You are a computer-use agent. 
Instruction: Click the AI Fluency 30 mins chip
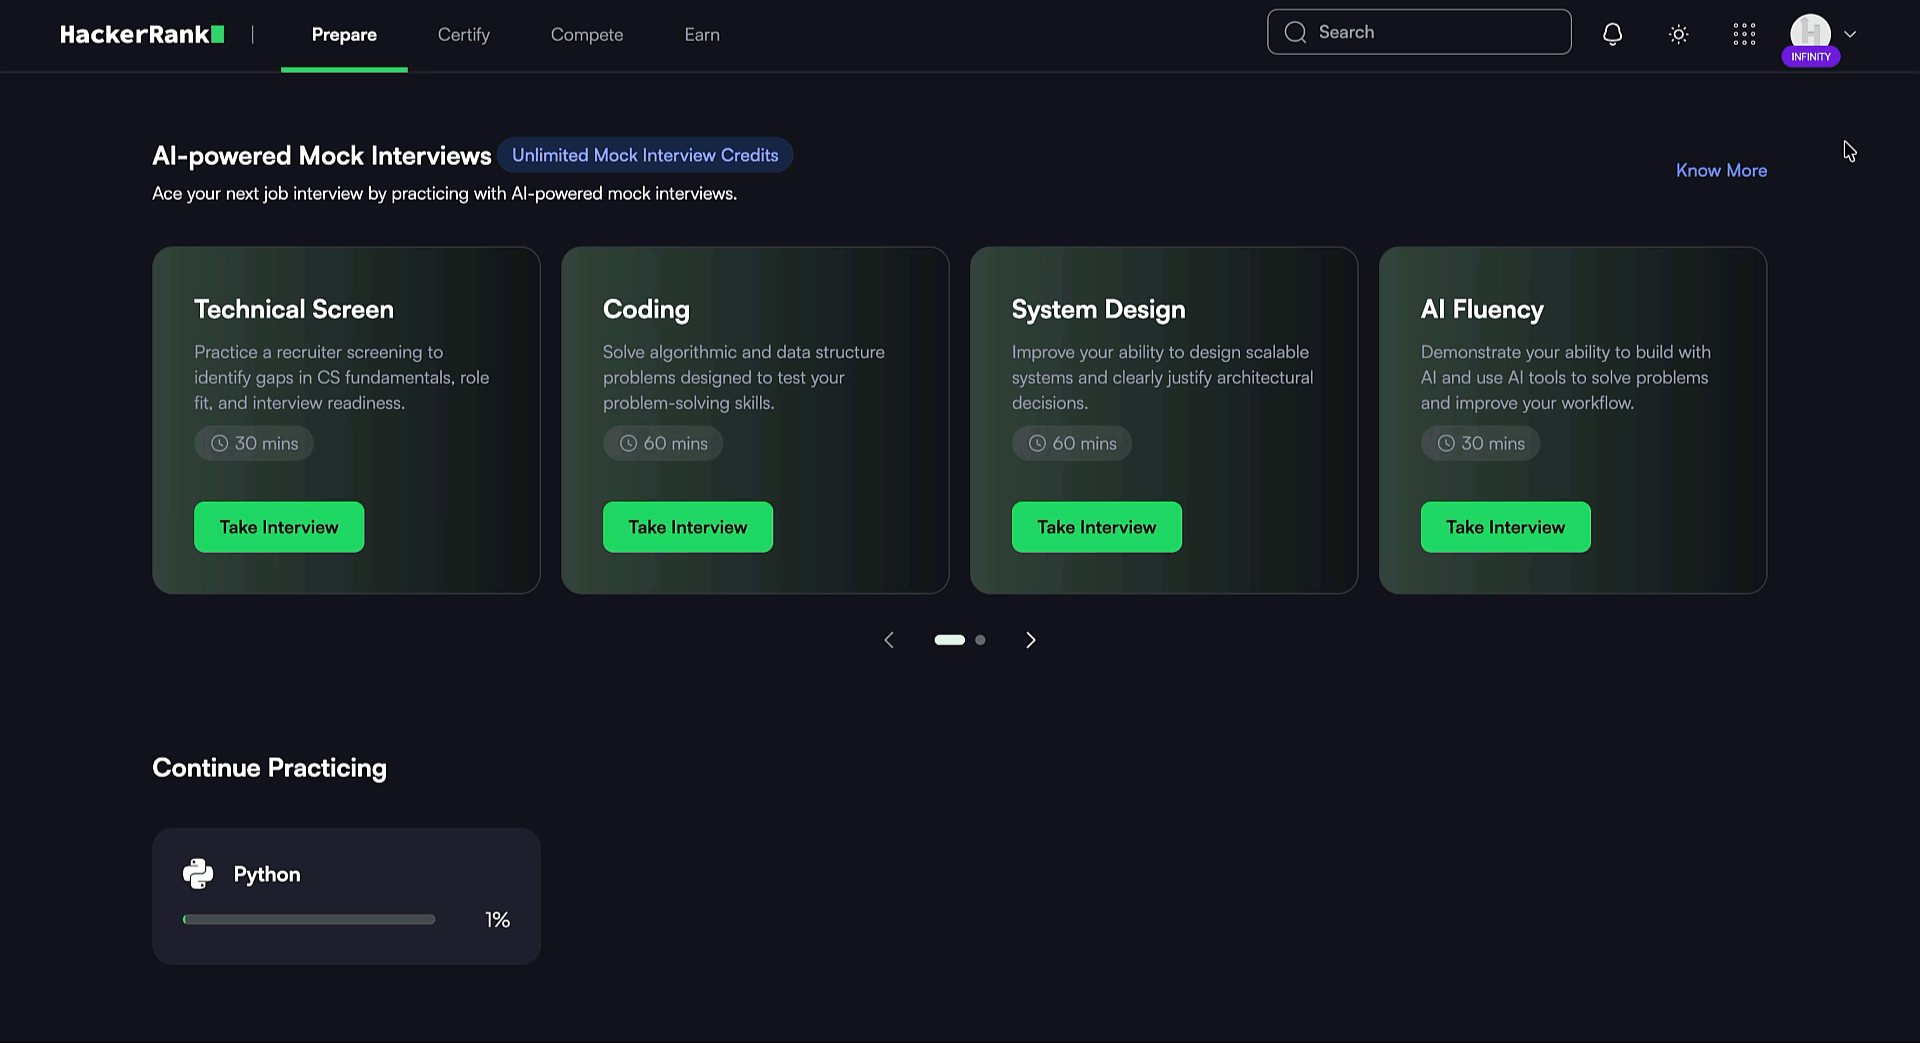(1481, 443)
